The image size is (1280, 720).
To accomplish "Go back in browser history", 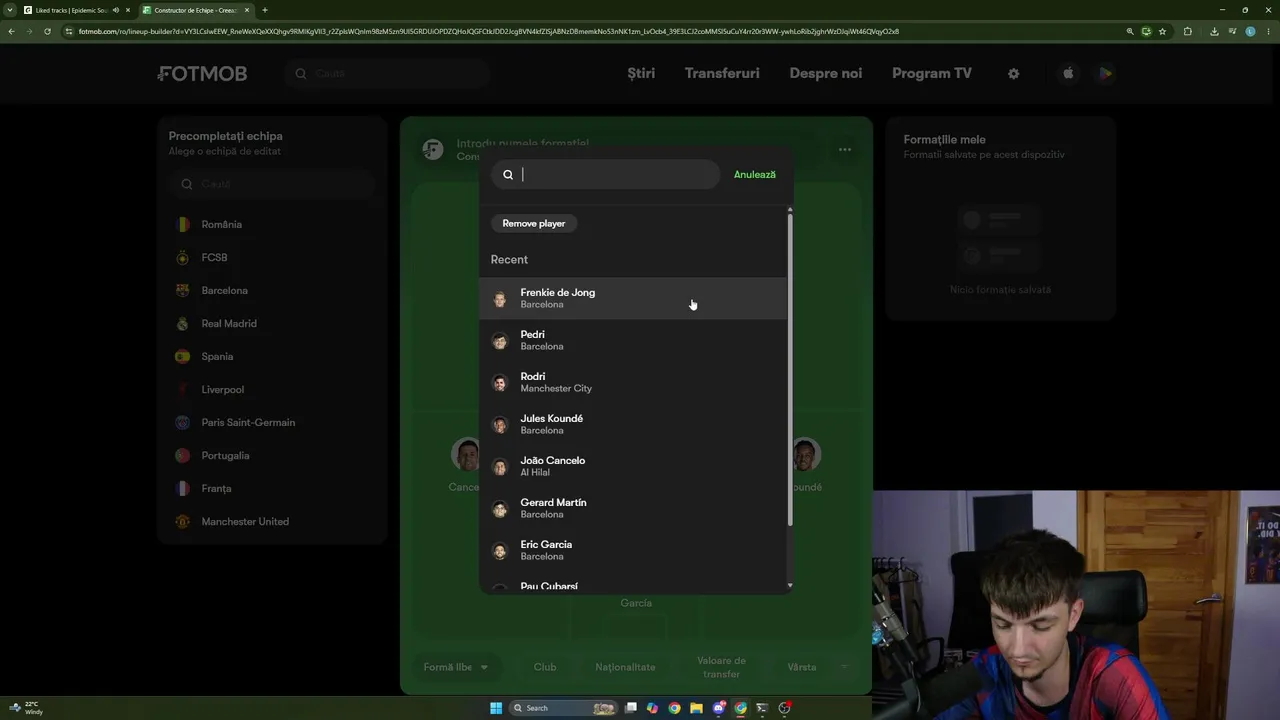I will [11, 31].
